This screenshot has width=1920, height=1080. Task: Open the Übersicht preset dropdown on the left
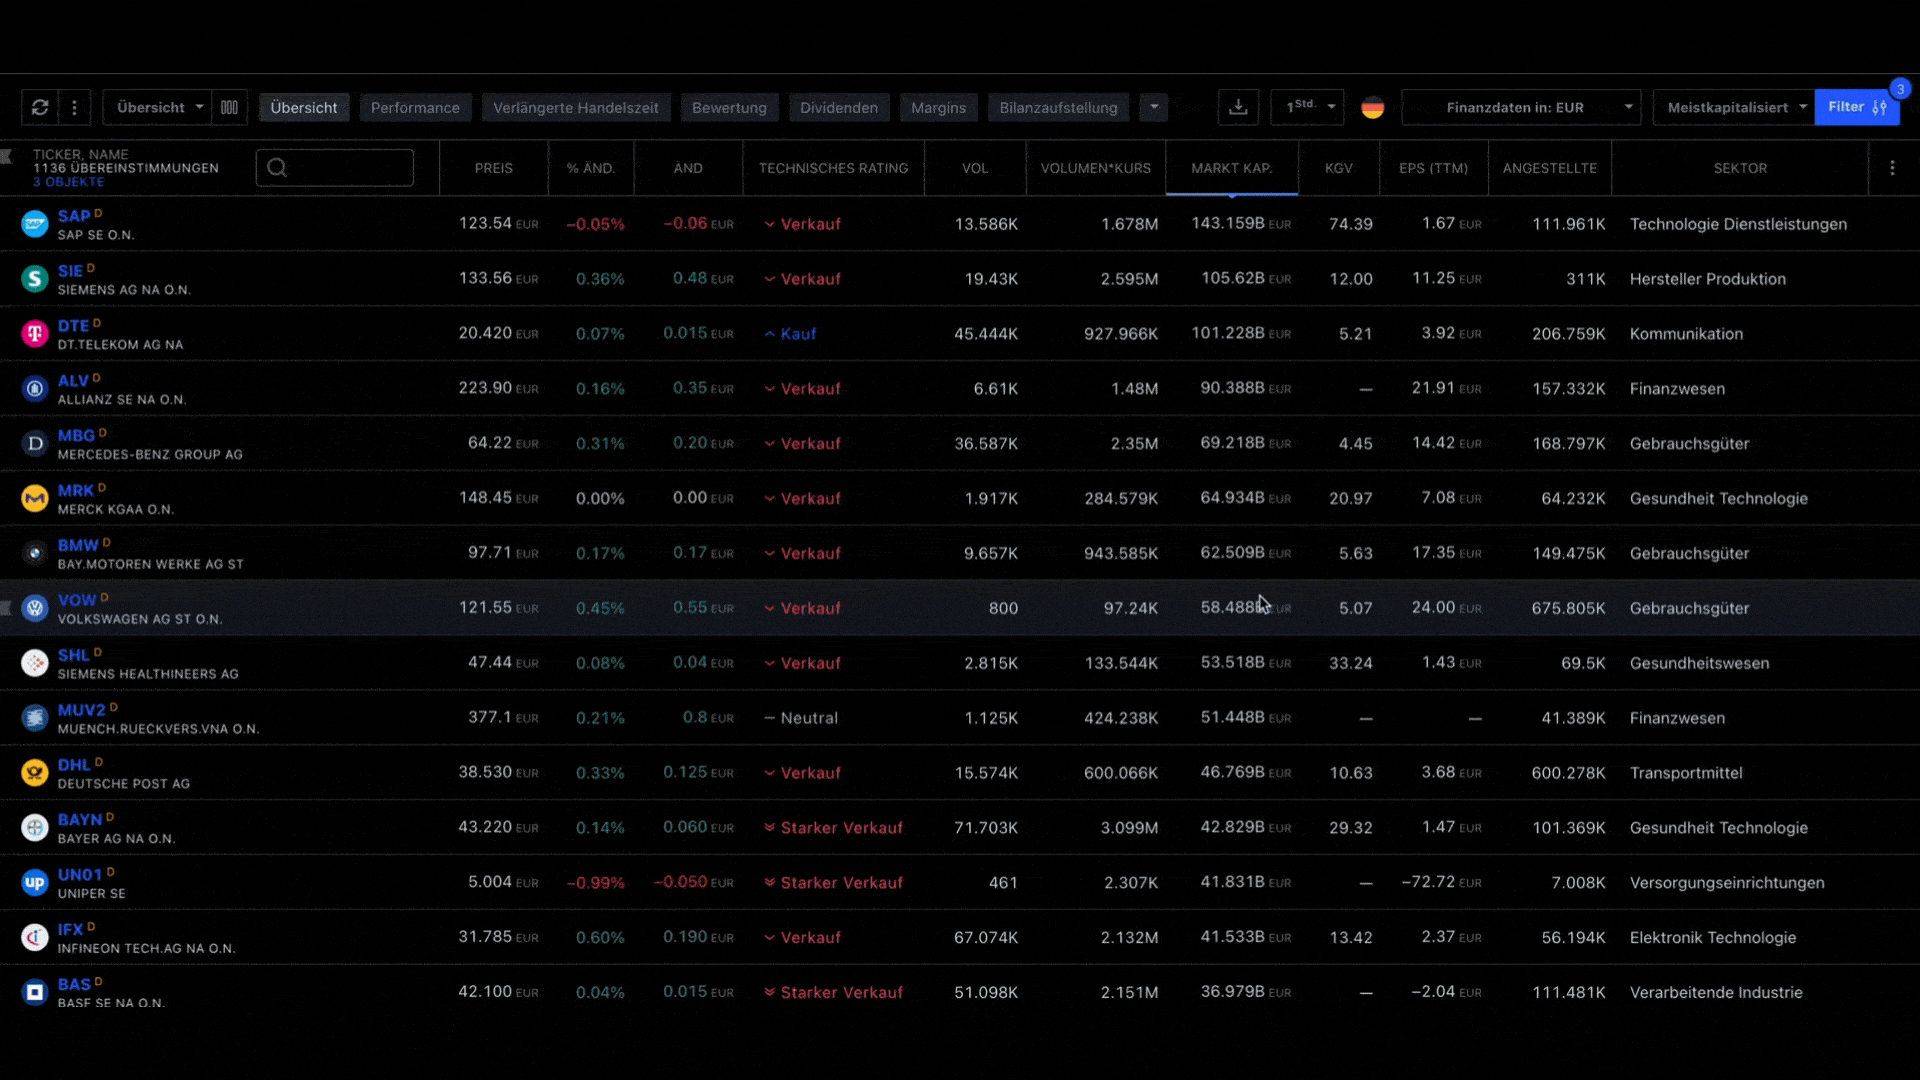click(155, 107)
